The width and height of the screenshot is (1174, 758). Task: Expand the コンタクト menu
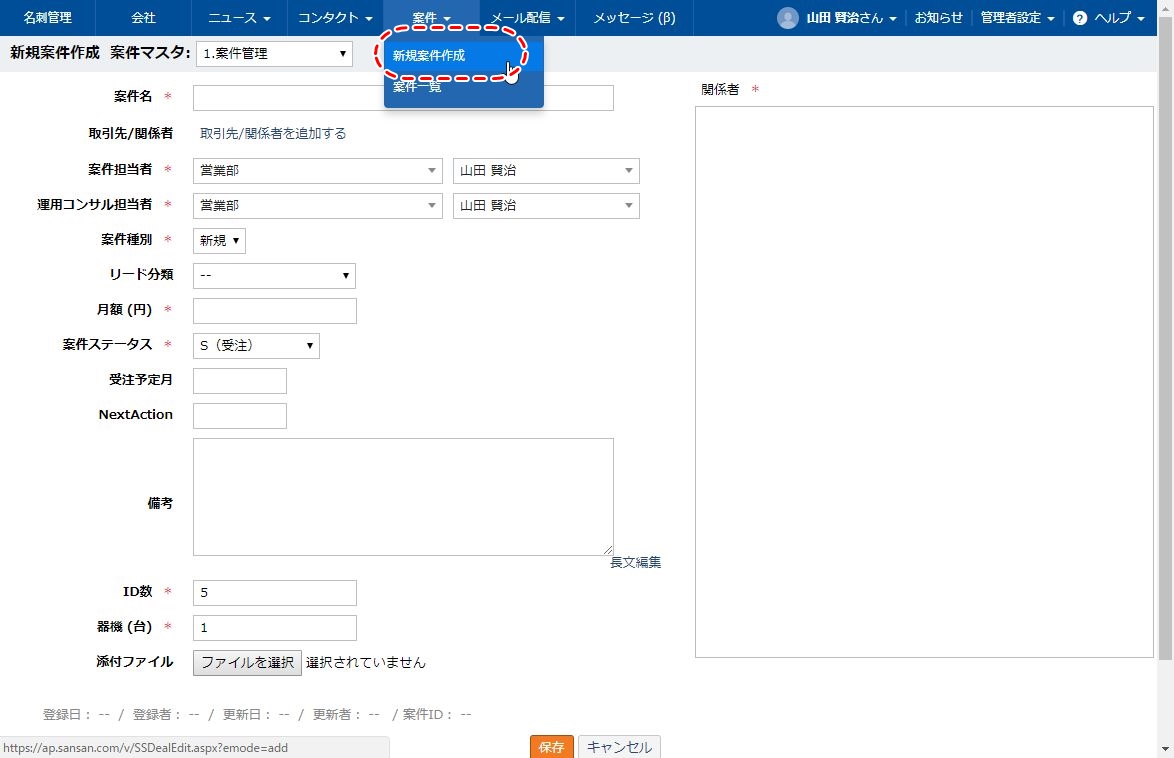click(335, 17)
